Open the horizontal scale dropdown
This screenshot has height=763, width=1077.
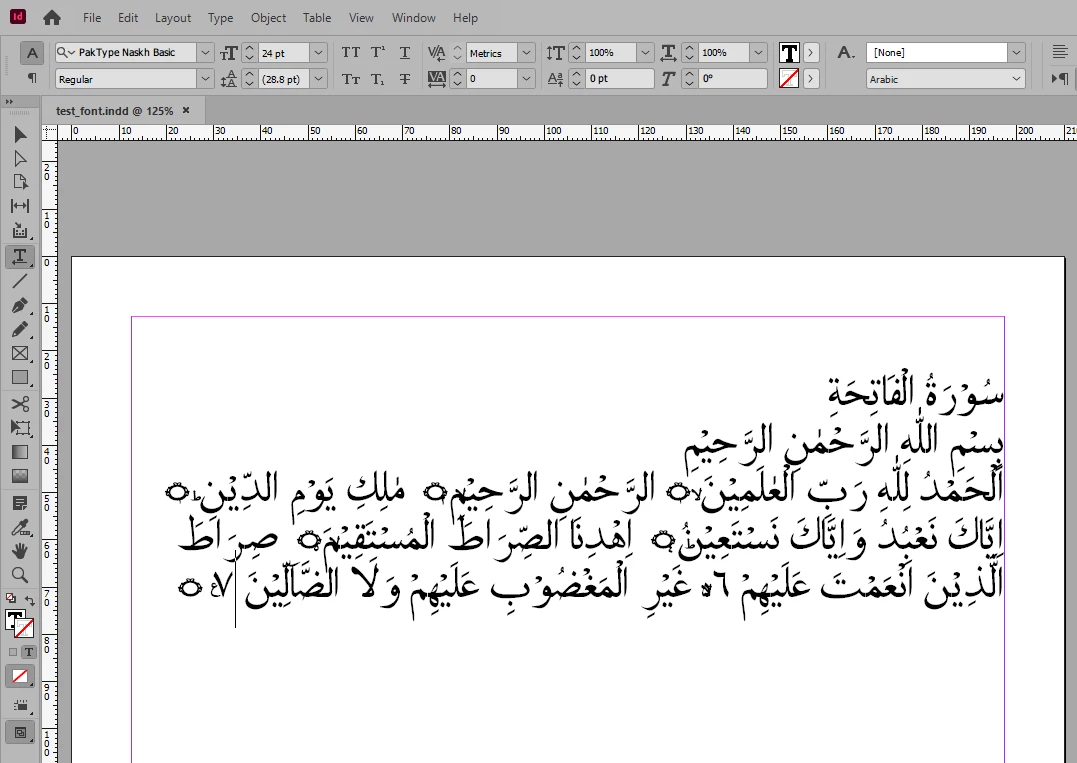pyautogui.click(x=758, y=52)
